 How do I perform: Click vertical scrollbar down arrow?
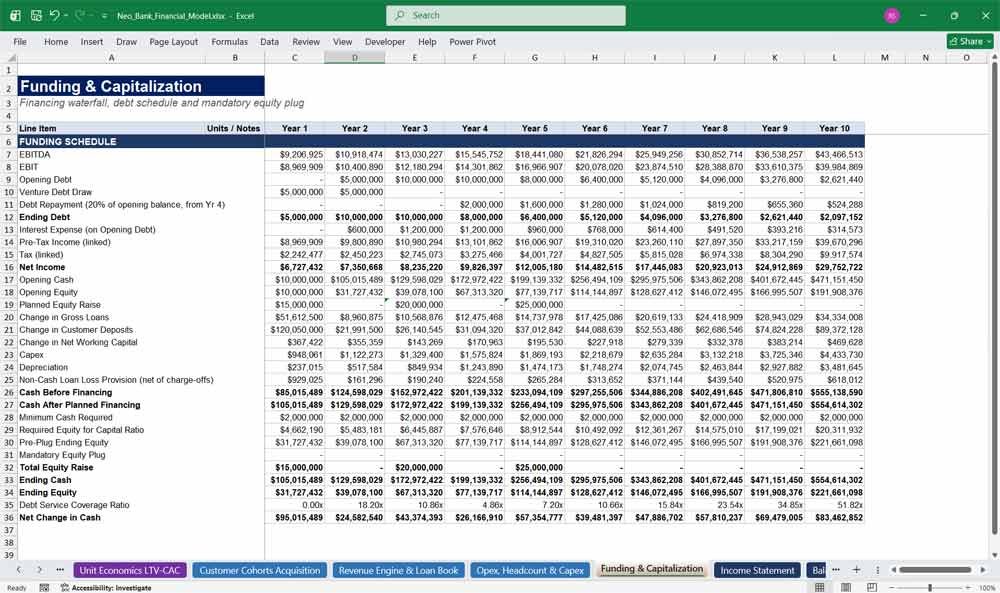(994, 555)
